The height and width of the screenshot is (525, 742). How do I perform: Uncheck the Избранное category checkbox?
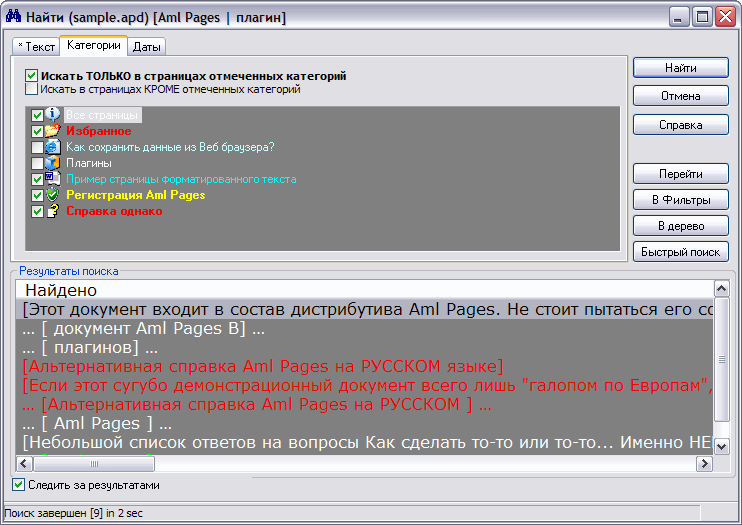click(37, 131)
